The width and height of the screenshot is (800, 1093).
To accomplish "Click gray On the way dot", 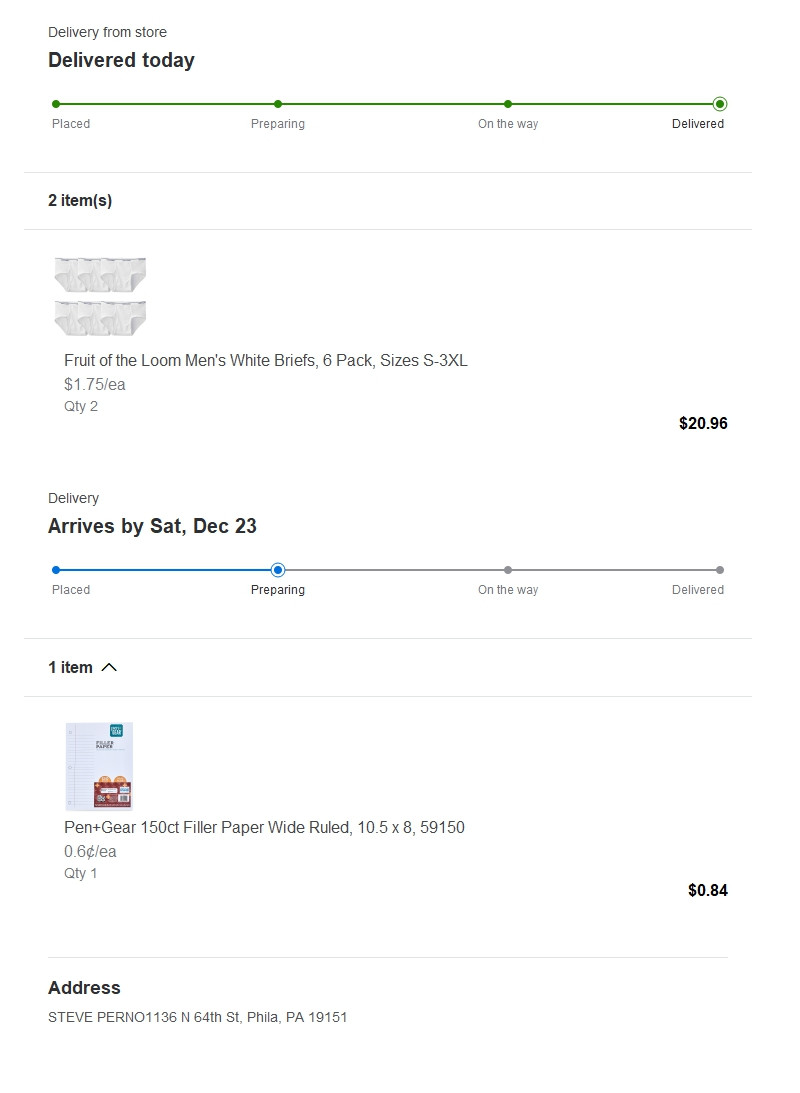I will click(x=508, y=570).
